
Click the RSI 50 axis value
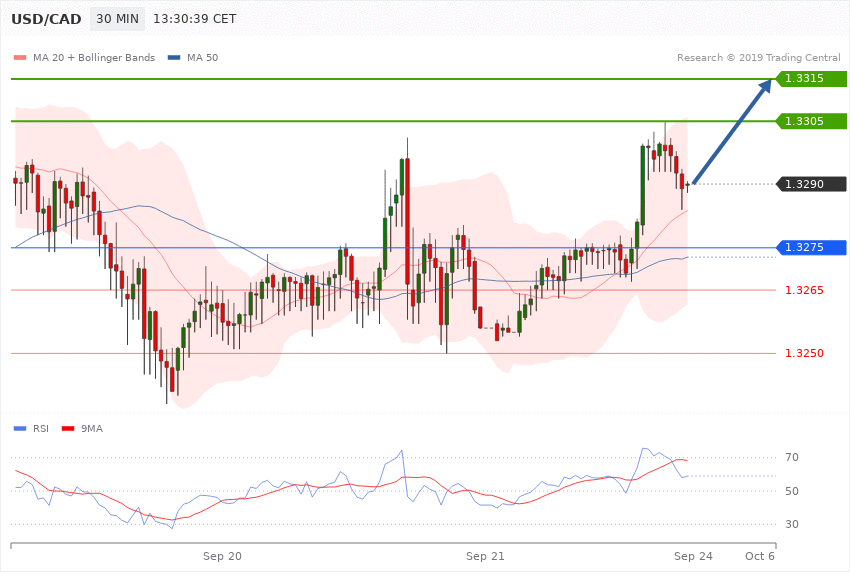point(792,491)
